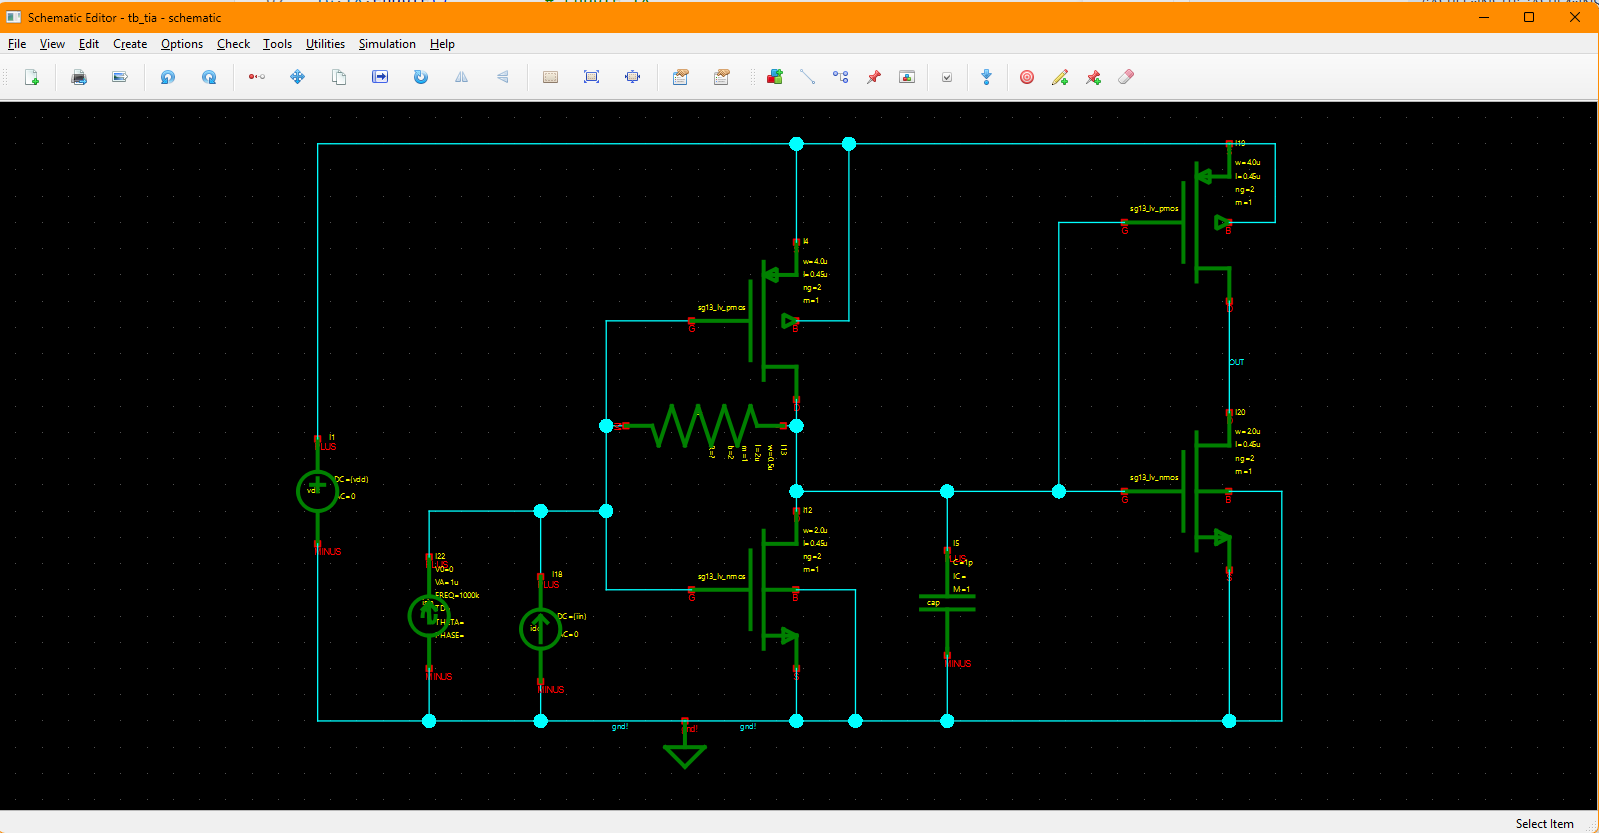The height and width of the screenshot is (833, 1599).
Task: Open the Create menu
Action: 130,44
